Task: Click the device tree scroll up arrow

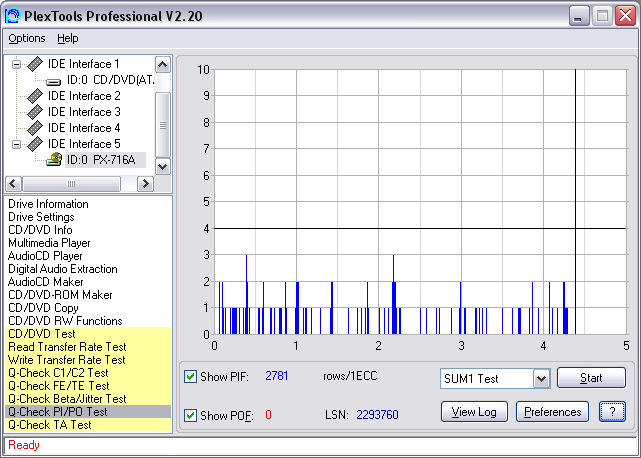Action: 163,65
